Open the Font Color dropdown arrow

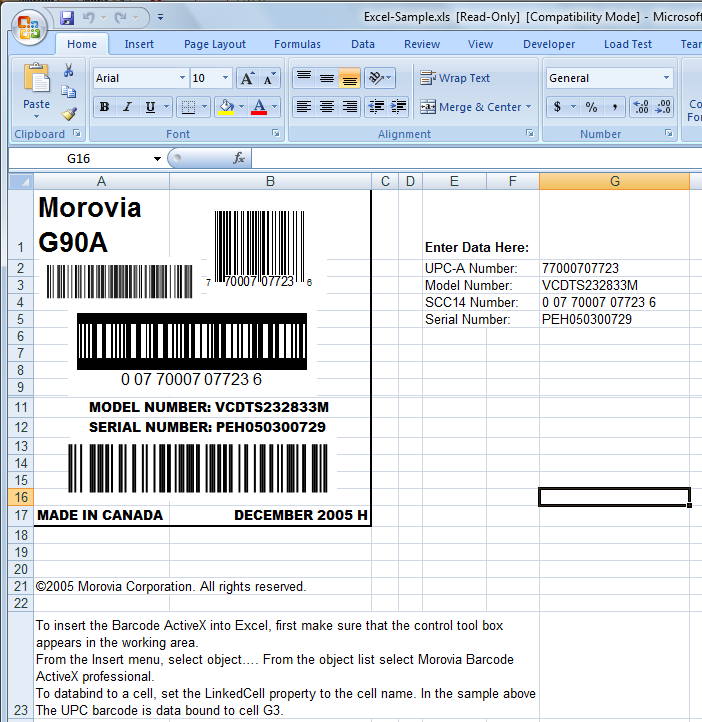pyautogui.click(x=275, y=107)
